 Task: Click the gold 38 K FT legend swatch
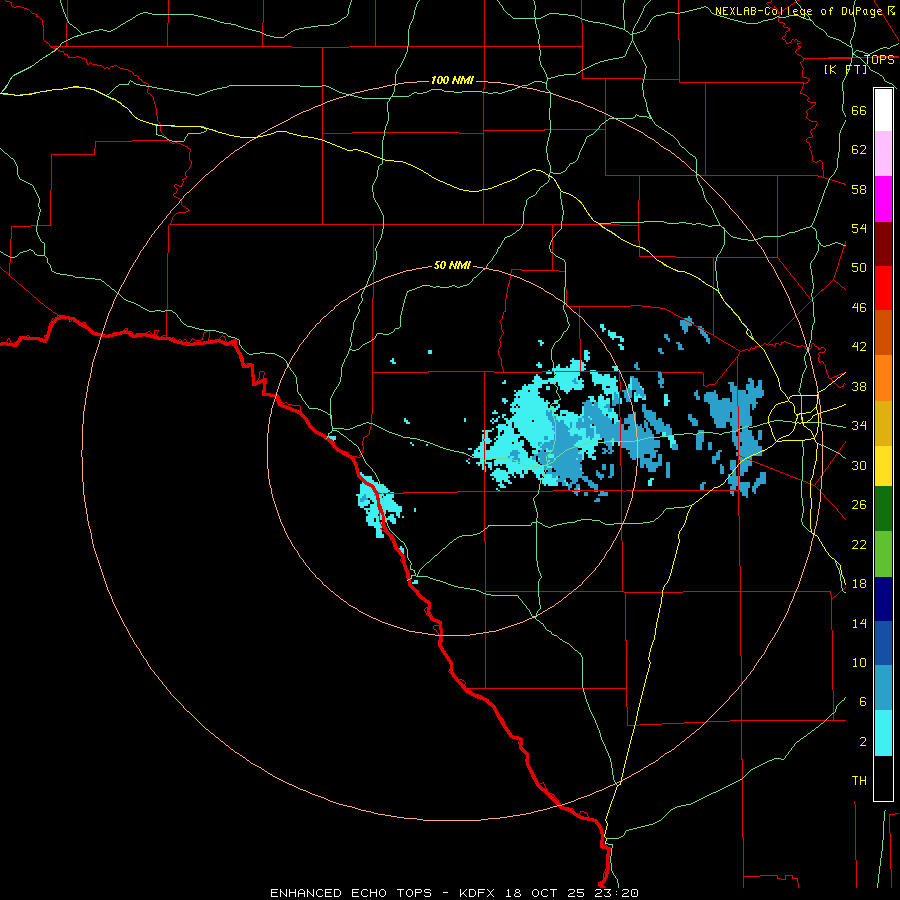pyautogui.click(x=883, y=423)
